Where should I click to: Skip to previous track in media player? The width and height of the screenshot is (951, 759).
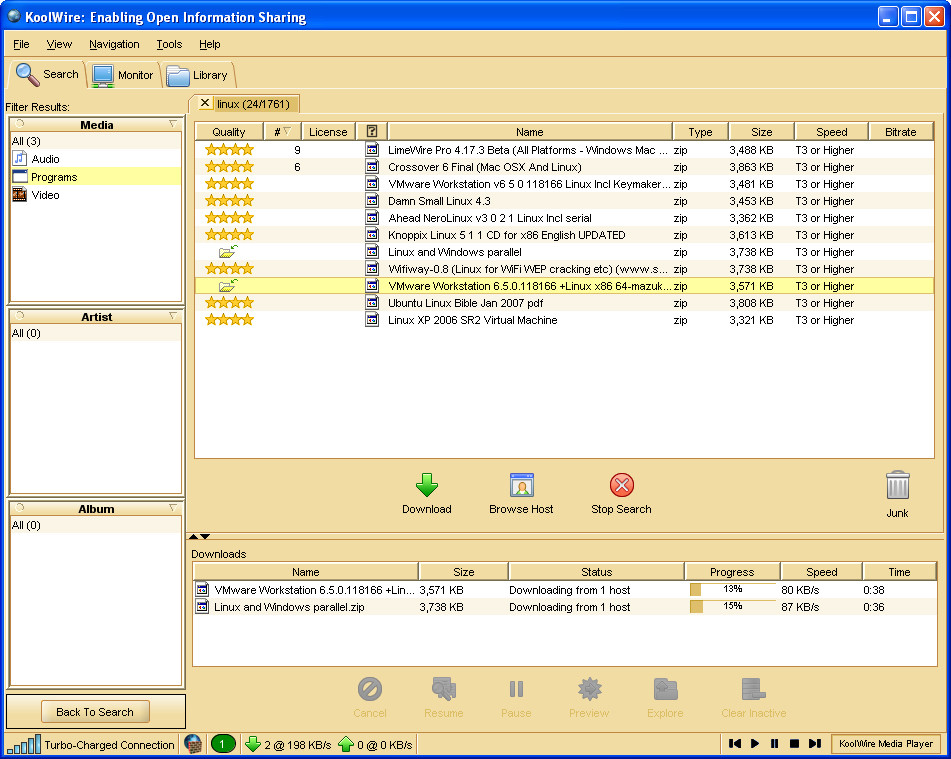point(734,743)
